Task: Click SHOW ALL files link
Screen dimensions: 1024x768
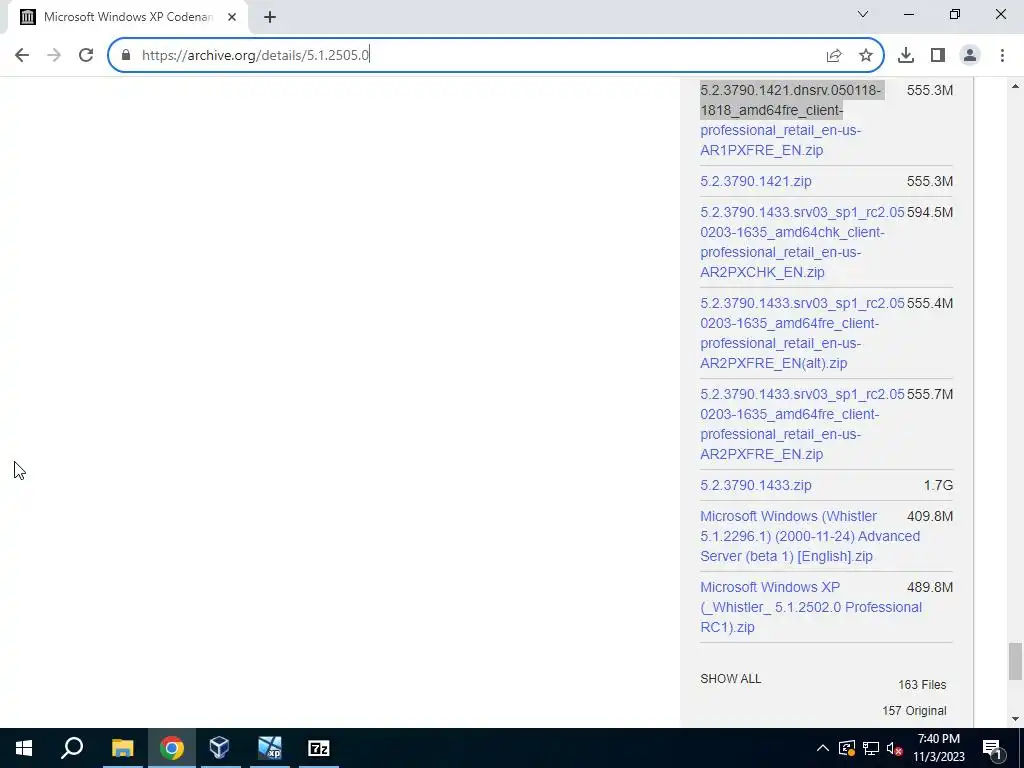Action: tap(731, 679)
